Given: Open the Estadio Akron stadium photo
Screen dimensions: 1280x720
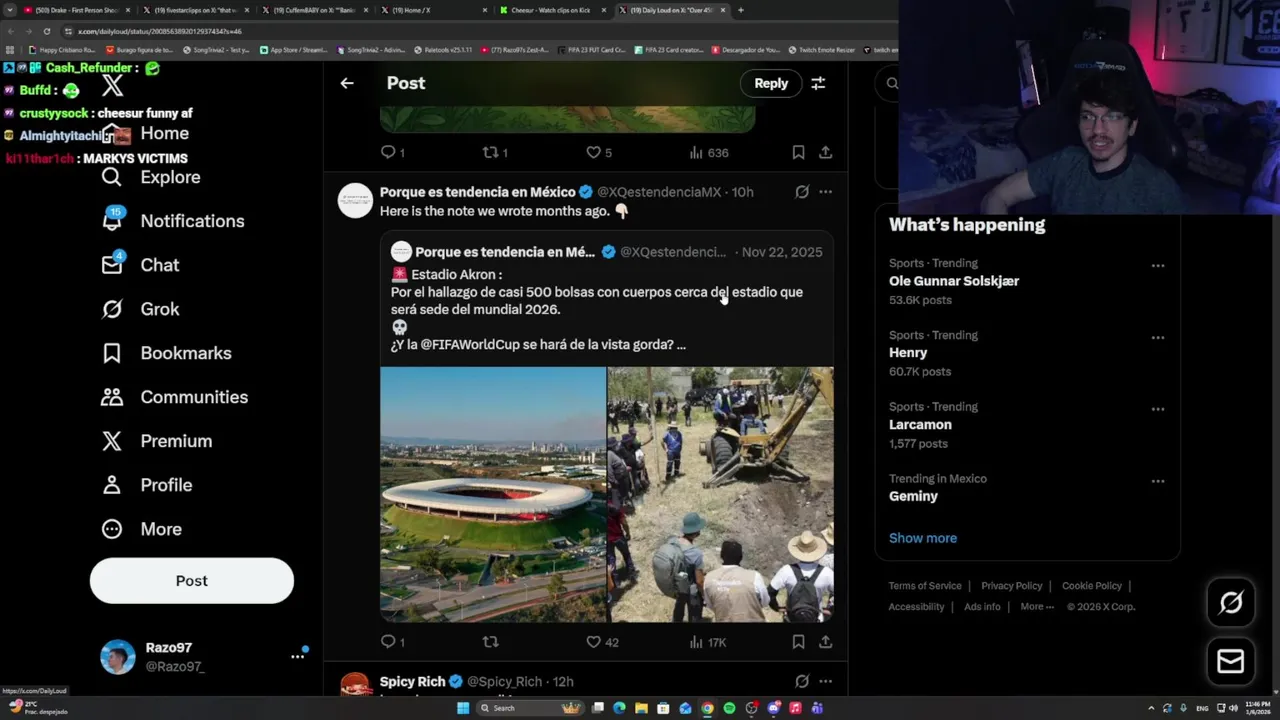Looking at the screenshot, I should click(x=493, y=494).
